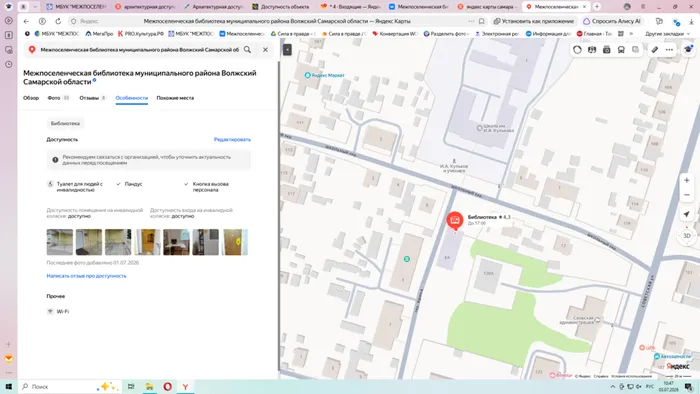
Task: Open the tab list chevron in the title bar
Action: pyautogui.click(x=35, y=7)
